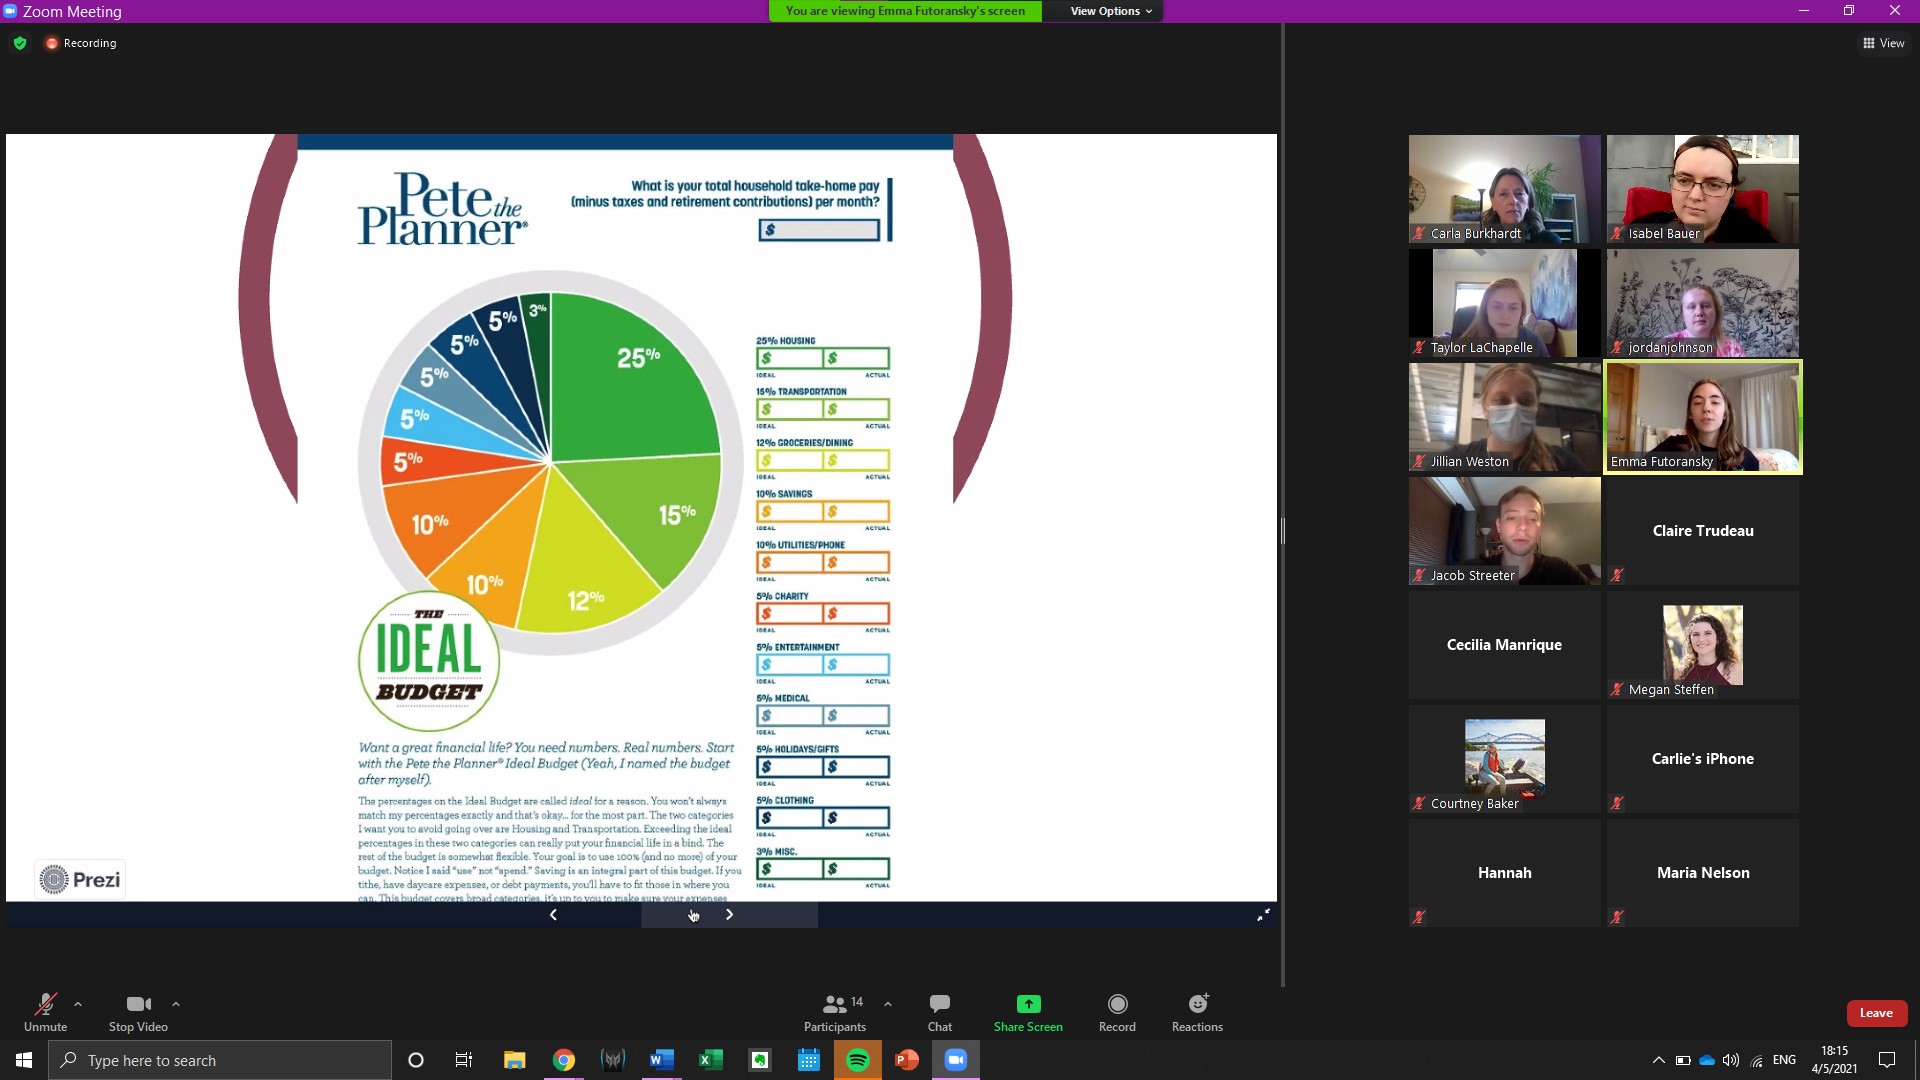This screenshot has height=1080, width=1920.
Task: Select Emma Futoransky's video thumbnail
Action: pyautogui.click(x=1703, y=417)
